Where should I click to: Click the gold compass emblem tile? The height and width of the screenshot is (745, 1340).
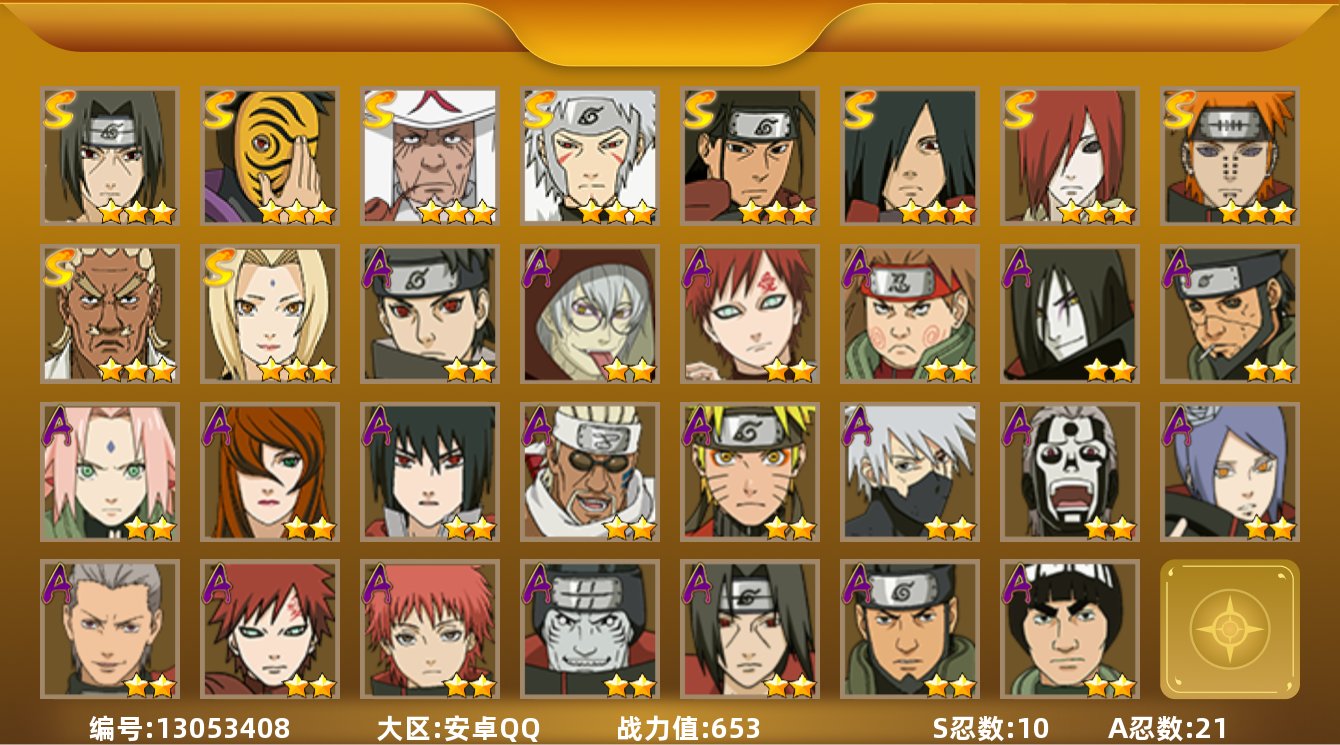(1230, 629)
